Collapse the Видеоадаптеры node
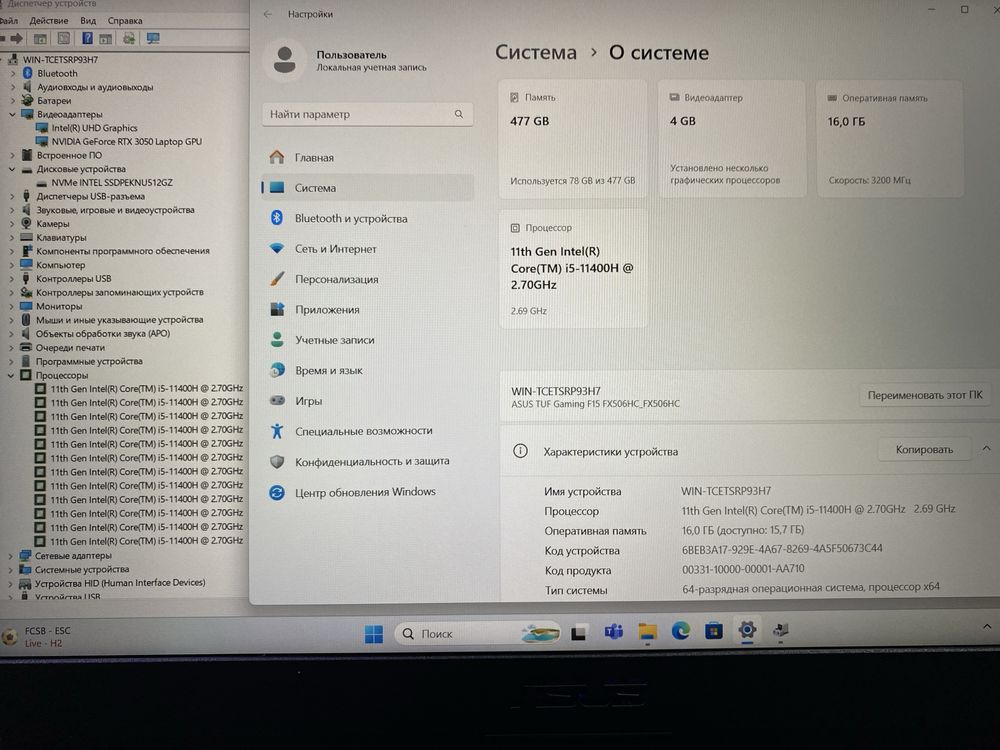Viewport: 1000px width, 750px height. click(12, 114)
